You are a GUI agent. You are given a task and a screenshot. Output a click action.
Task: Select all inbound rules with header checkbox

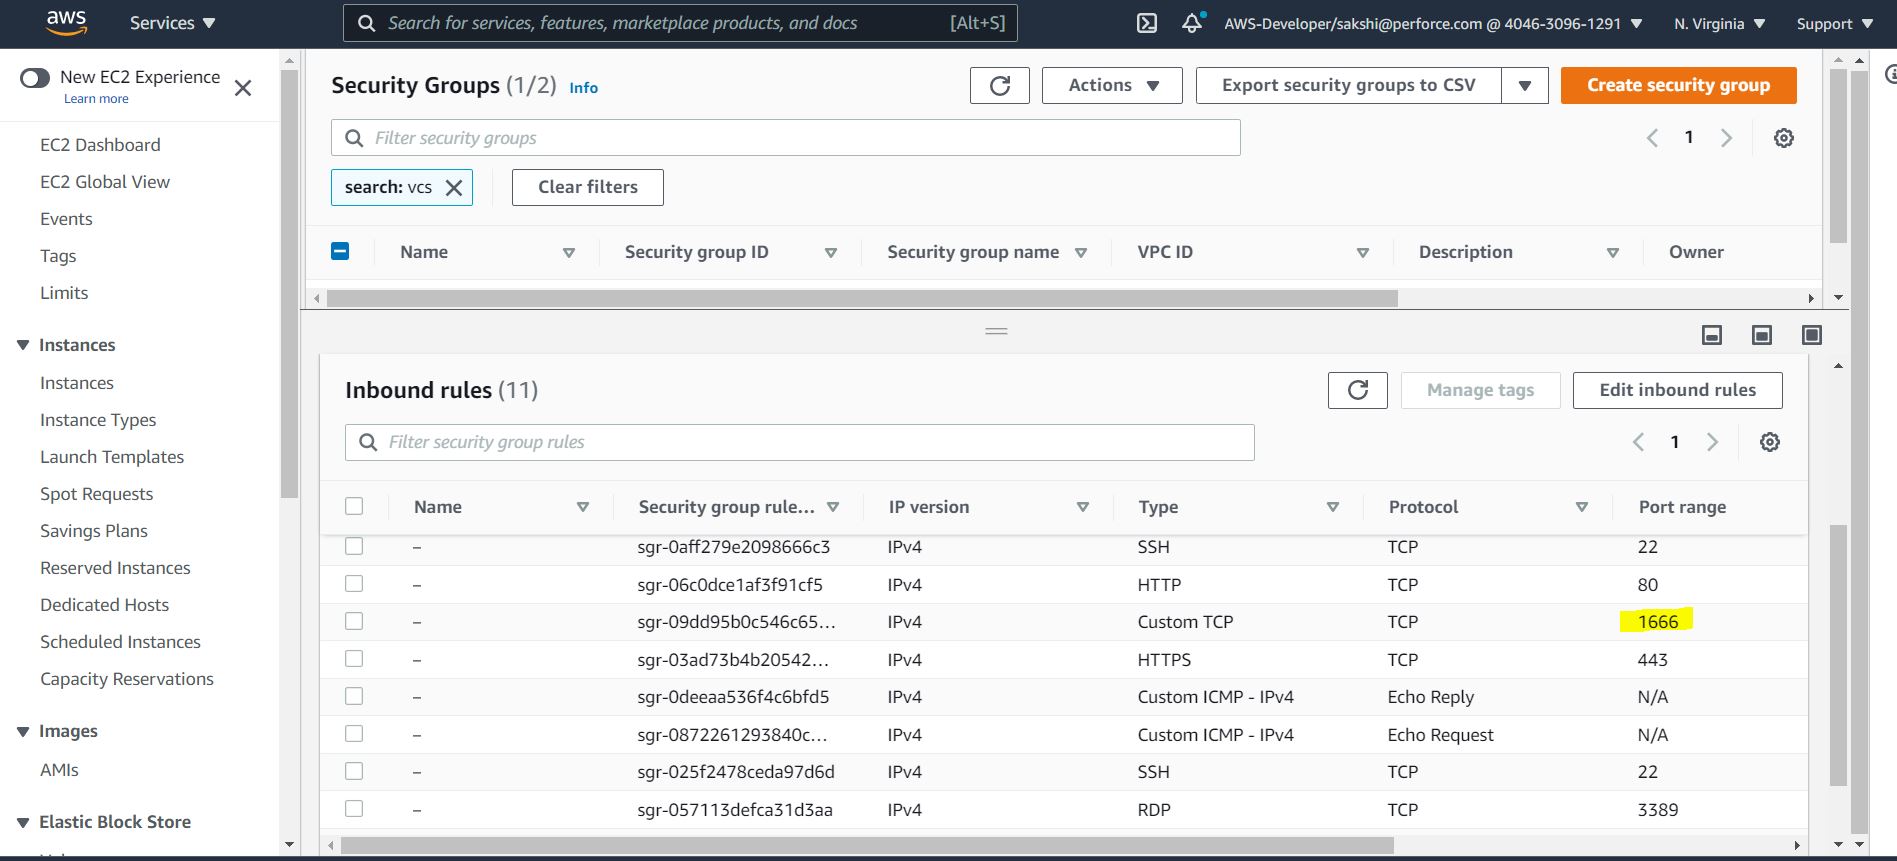pos(354,506)
